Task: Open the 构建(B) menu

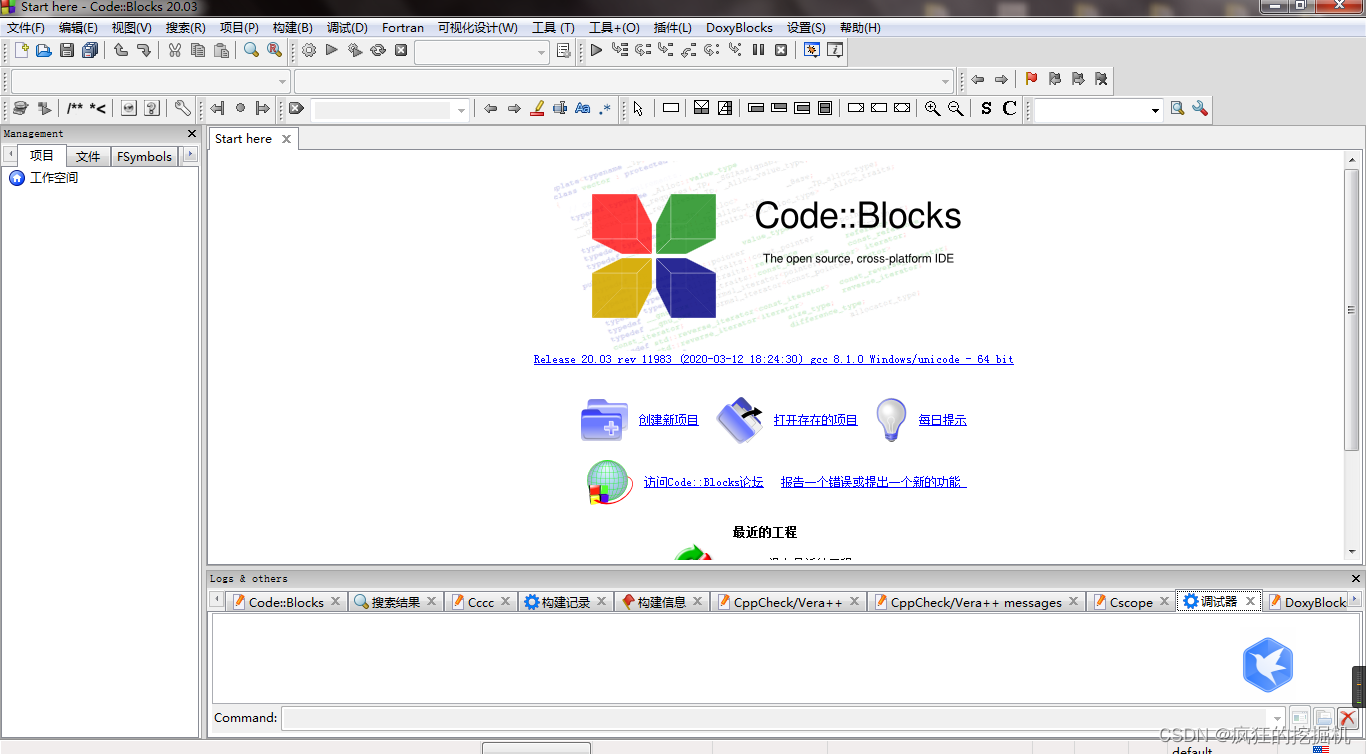Action: [292, 28]
